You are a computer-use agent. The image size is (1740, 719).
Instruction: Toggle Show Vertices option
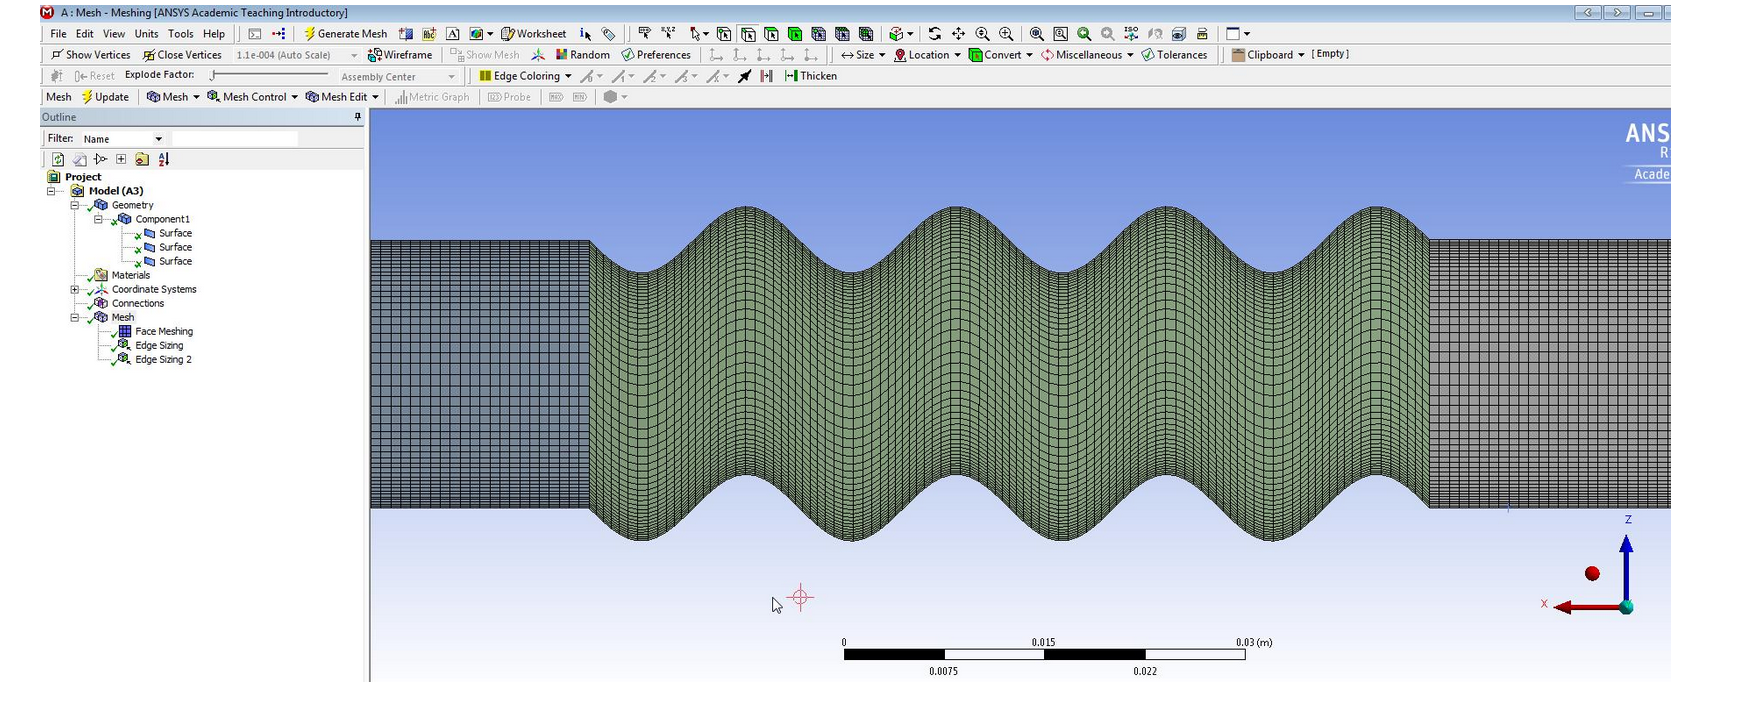(x=90, y=55)
